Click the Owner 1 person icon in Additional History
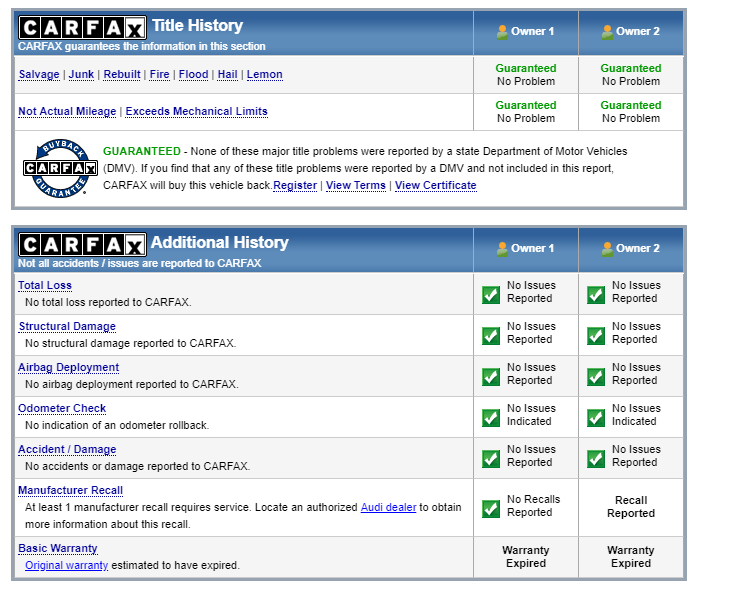 pyautogui.click(x=502, y=249)
